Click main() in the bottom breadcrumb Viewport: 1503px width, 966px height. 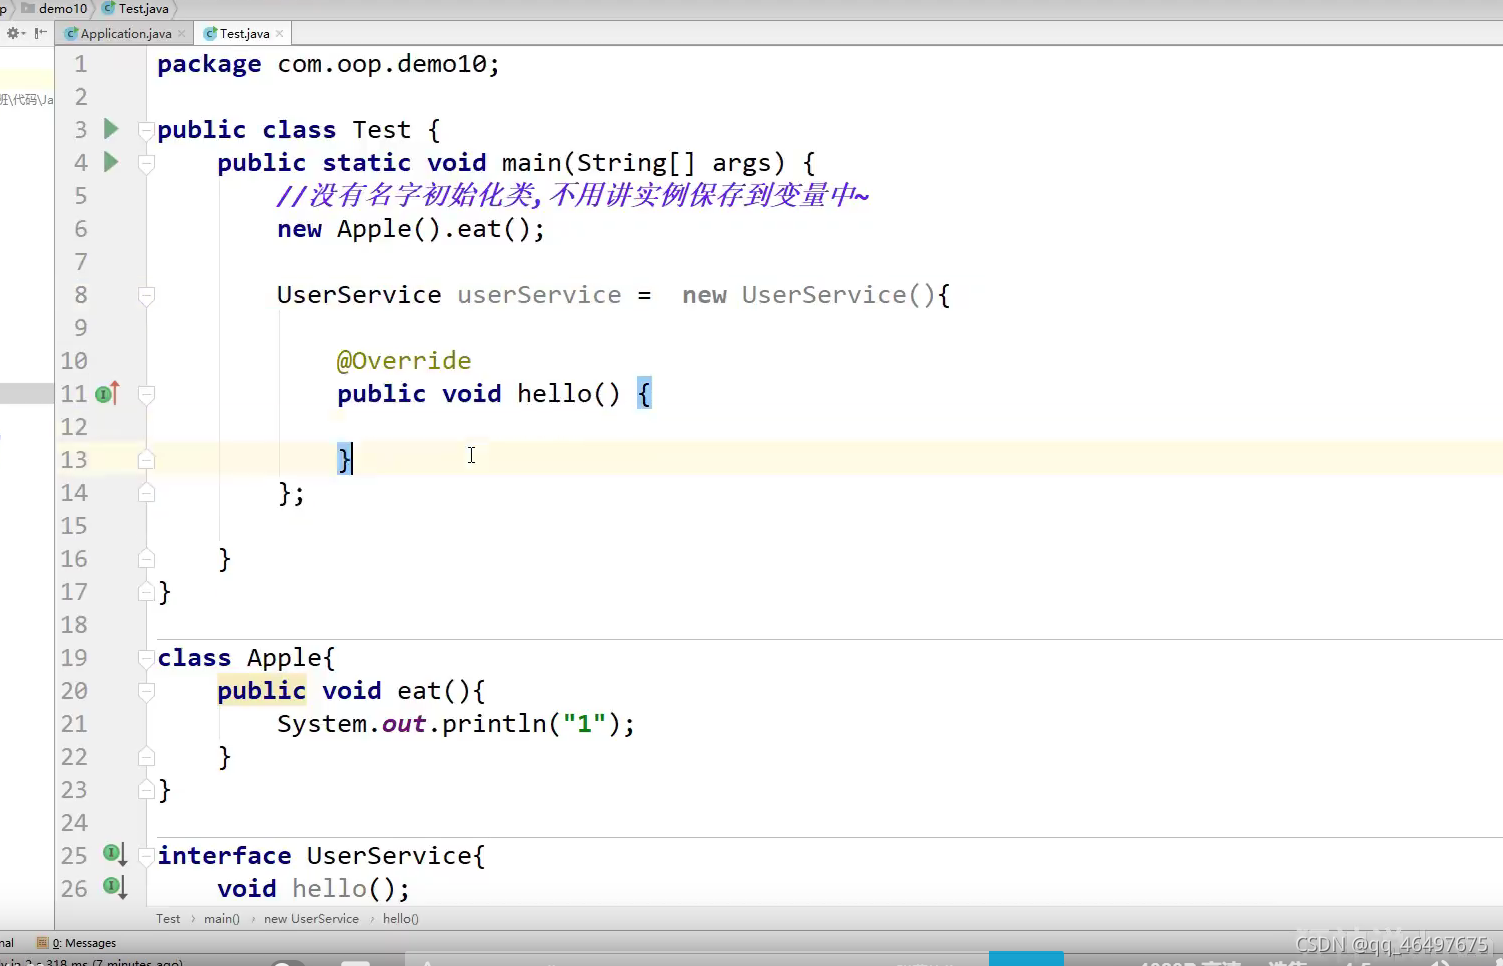(x=222, y=919)
